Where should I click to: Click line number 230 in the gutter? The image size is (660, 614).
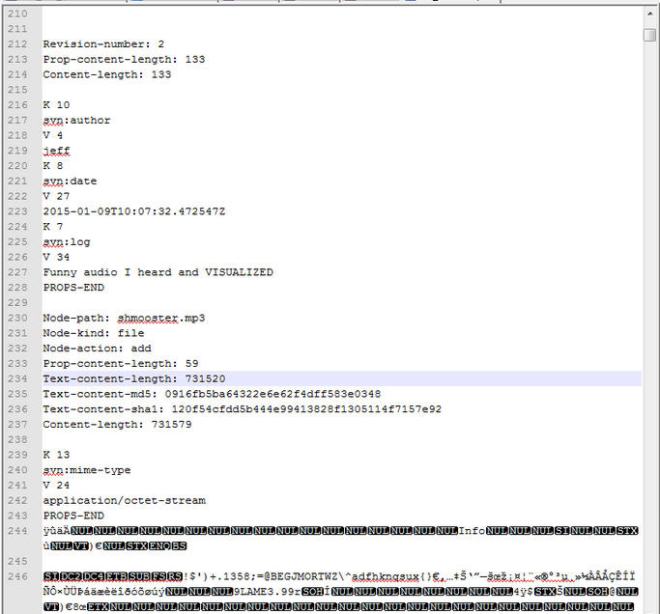[x=18, y=318]
